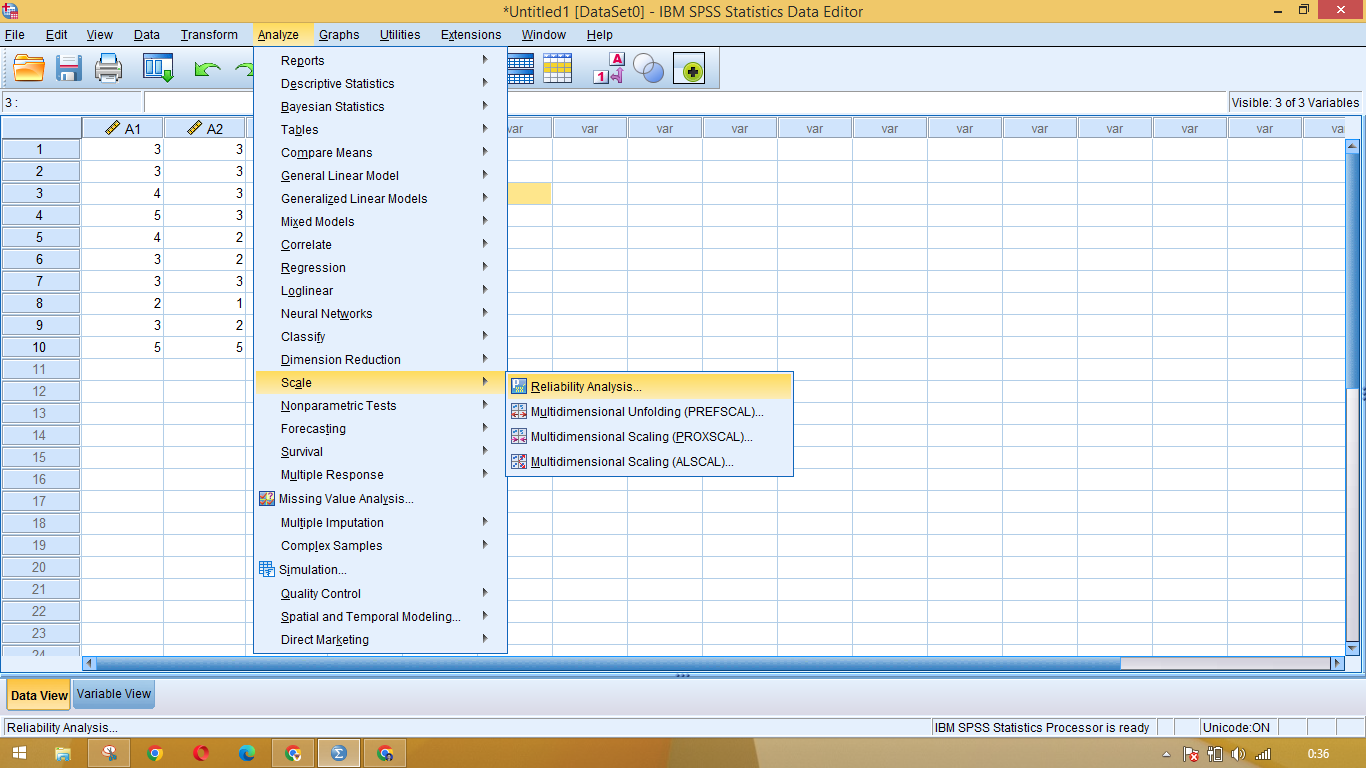
Task: Click the volume speaker tray icon
Action: click(x=1238, y=754)
